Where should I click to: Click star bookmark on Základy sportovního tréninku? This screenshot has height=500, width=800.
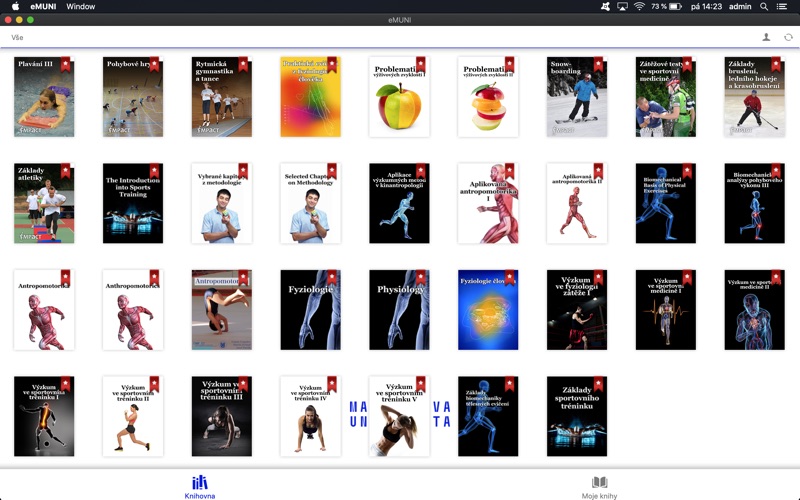tap(598, 384)
